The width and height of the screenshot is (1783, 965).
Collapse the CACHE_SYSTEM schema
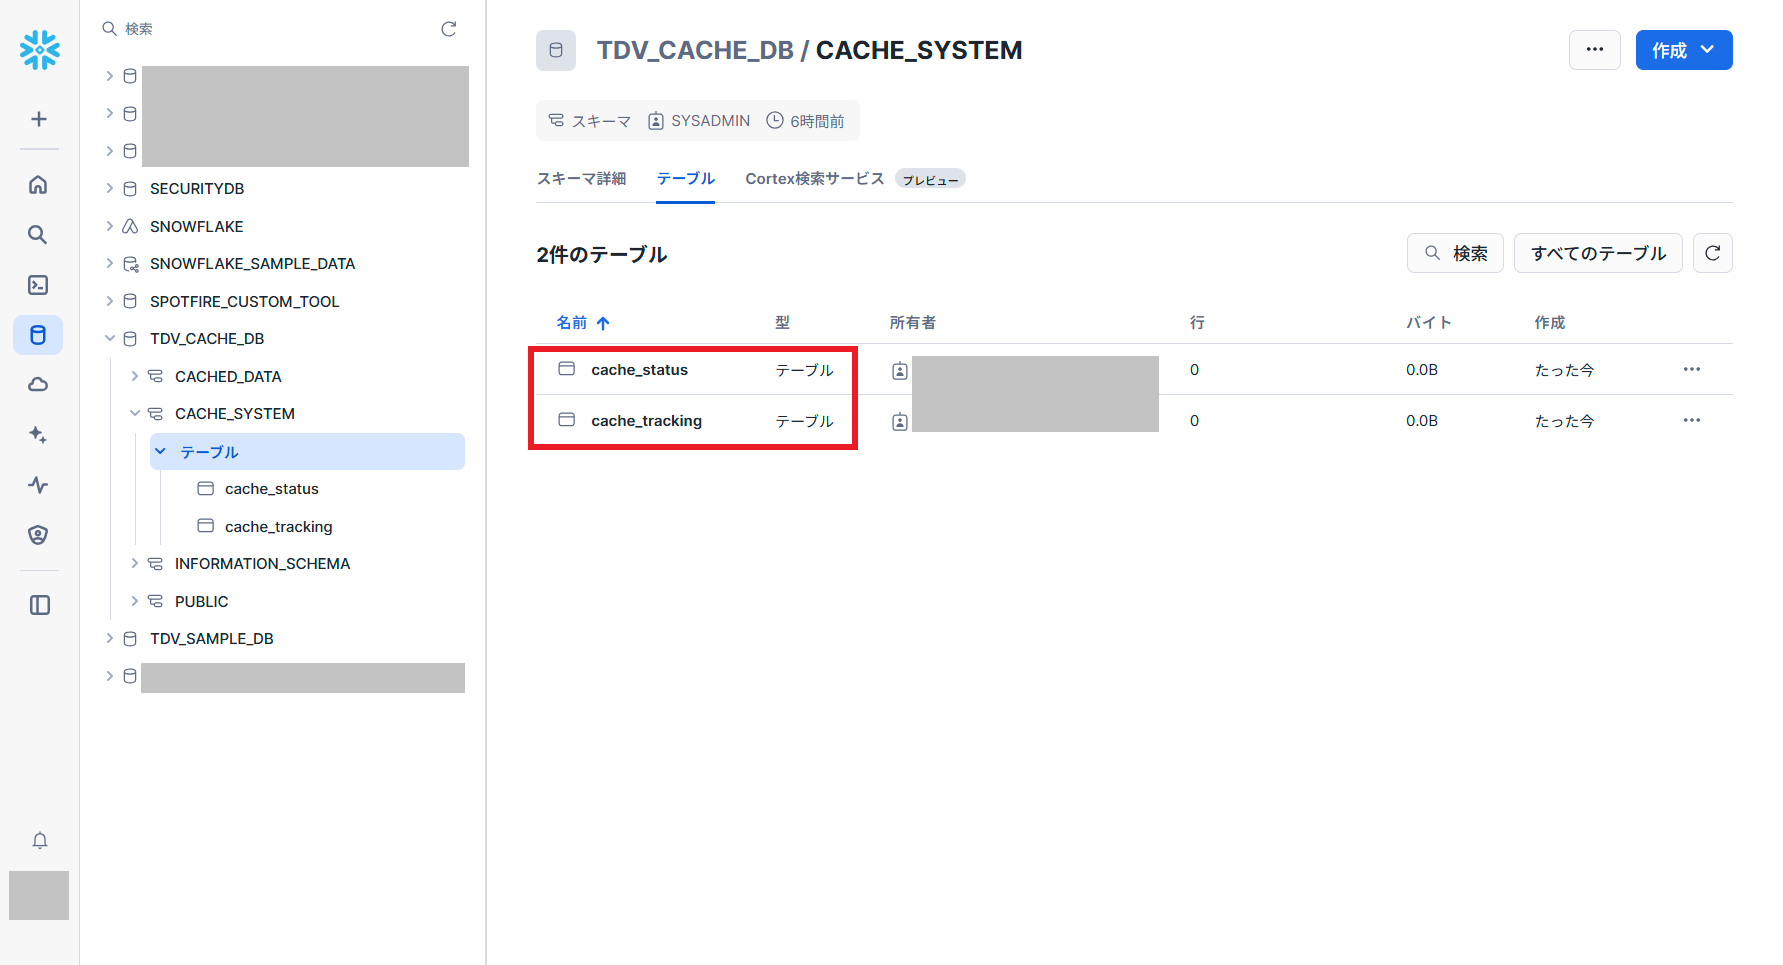tap(135, 413)
